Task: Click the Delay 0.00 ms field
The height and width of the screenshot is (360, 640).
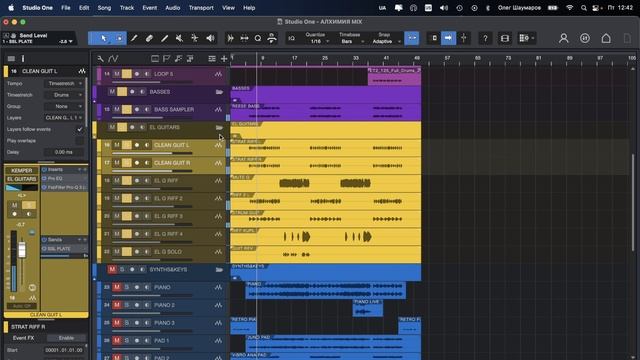Action: coord(64,152)
